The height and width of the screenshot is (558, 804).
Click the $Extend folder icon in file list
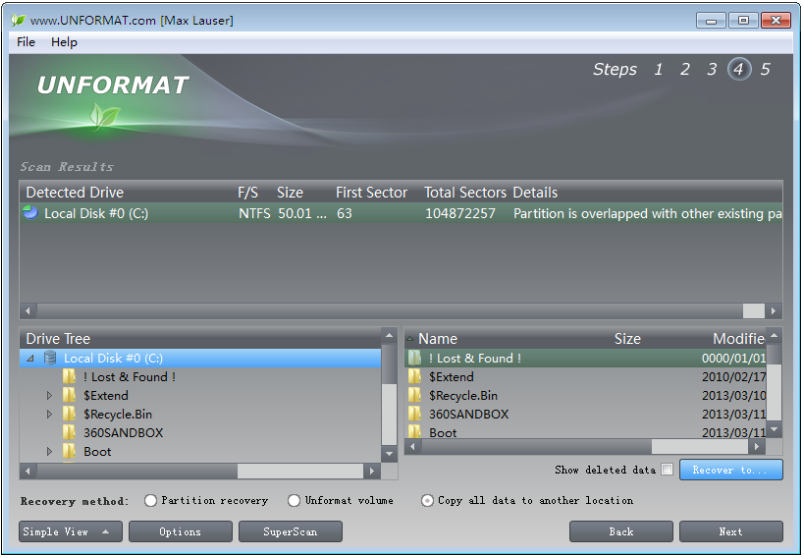(x=415, y=376)
